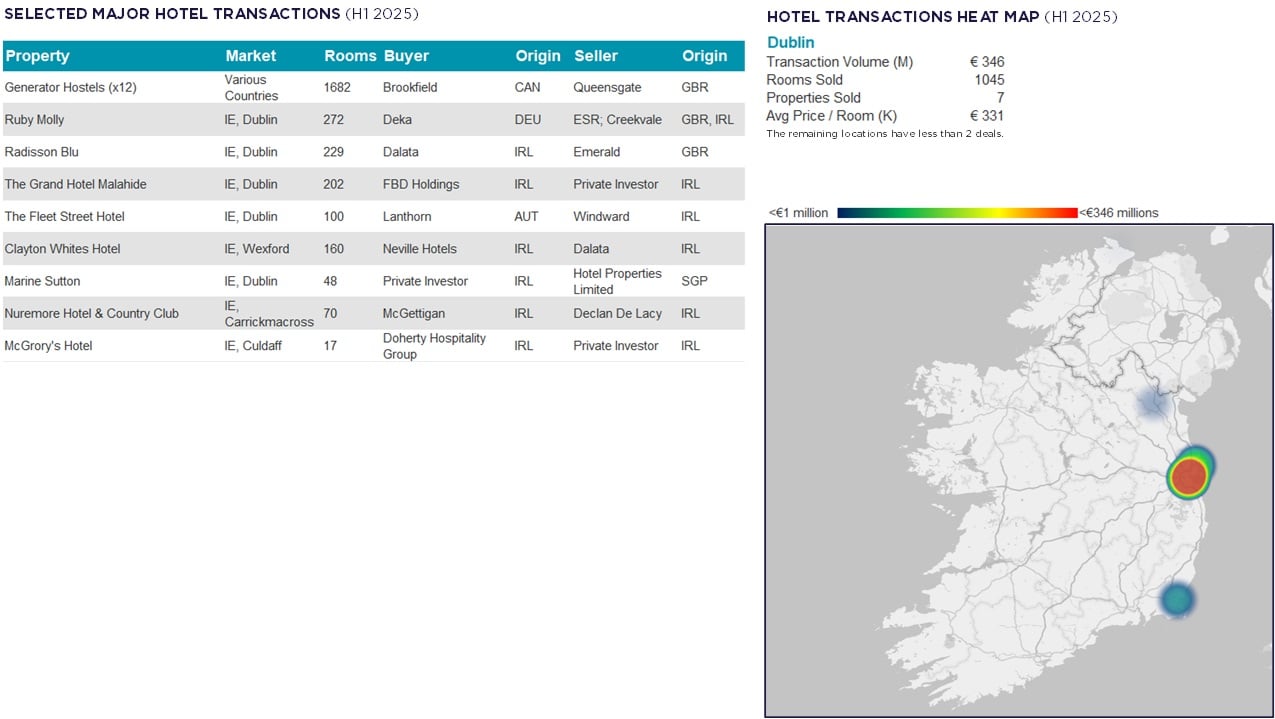1275x719 pixels.
Task: Click The Grand Hotel Malahide entry
Action: point(75,184)
